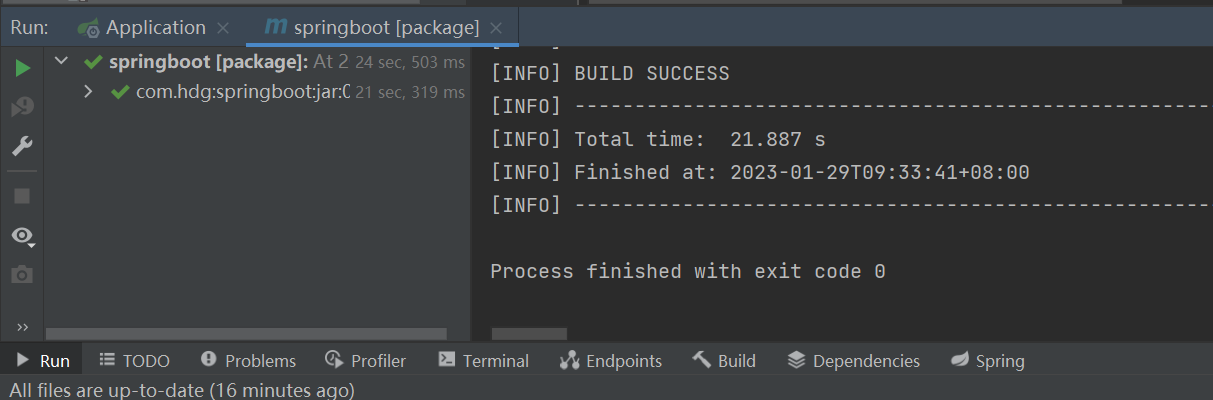Close the springboot [package] tab
Image resolution: width=1213 pixels, height=400 pixels.
(497, 28)
